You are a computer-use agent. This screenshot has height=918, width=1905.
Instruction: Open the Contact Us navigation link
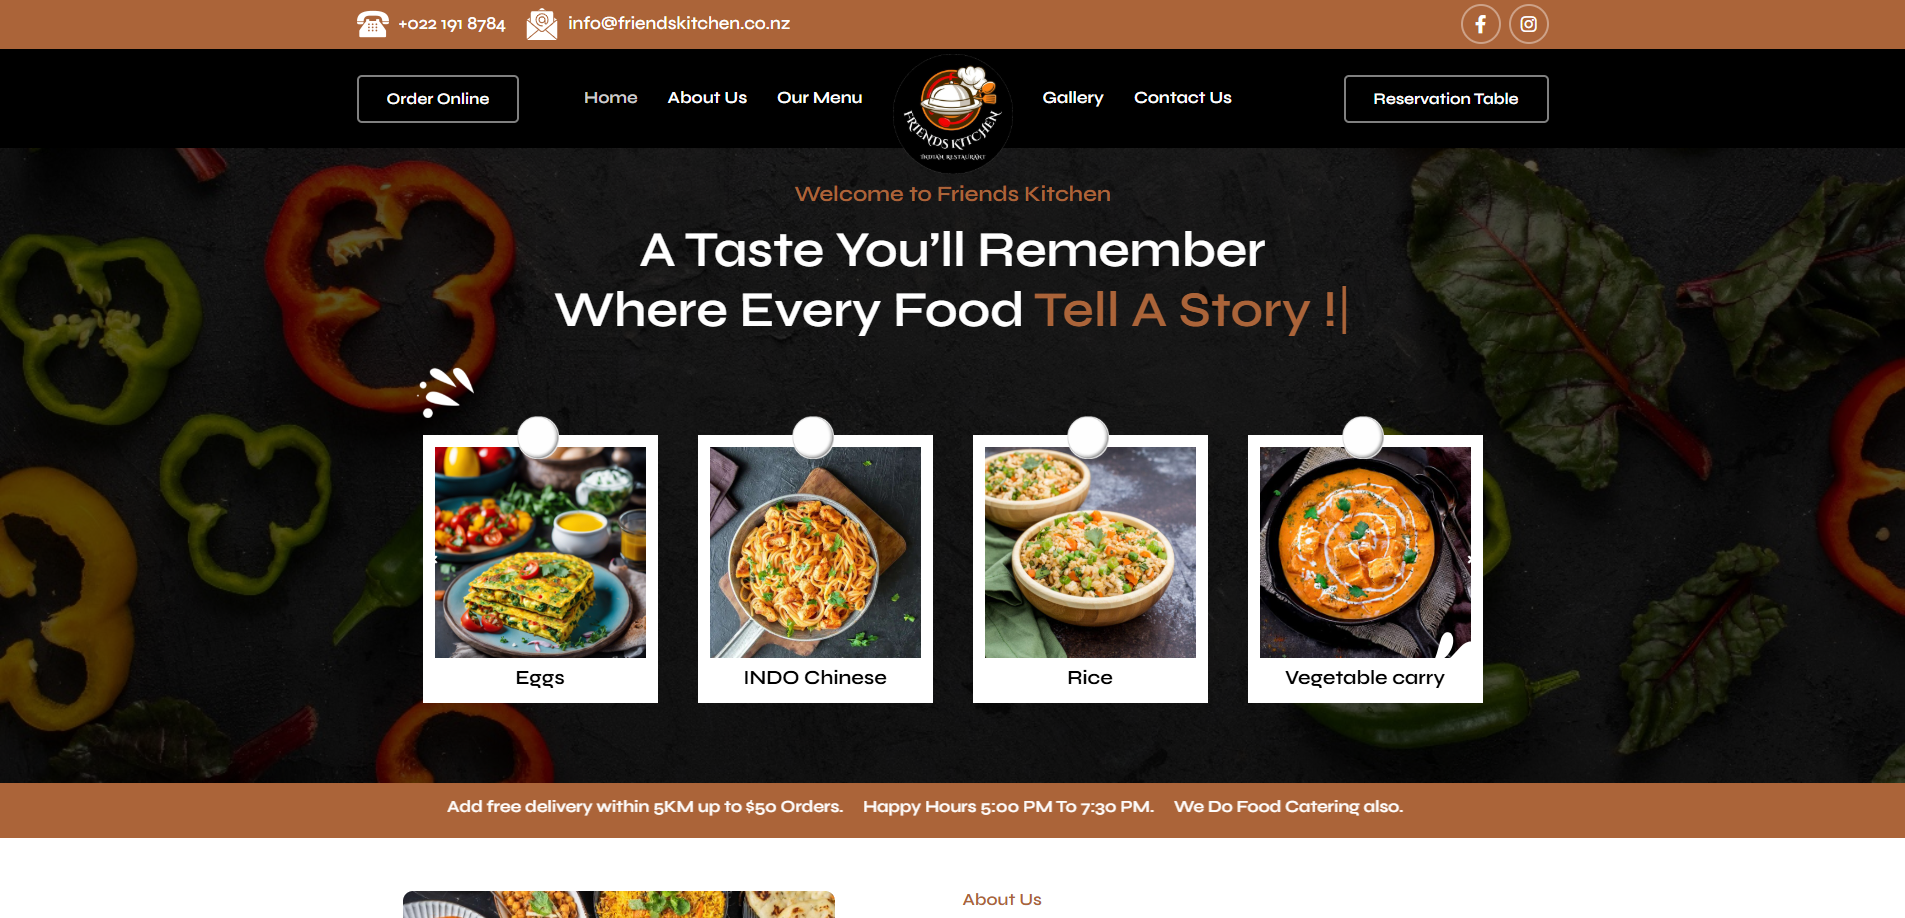[x=1182, y=98]
